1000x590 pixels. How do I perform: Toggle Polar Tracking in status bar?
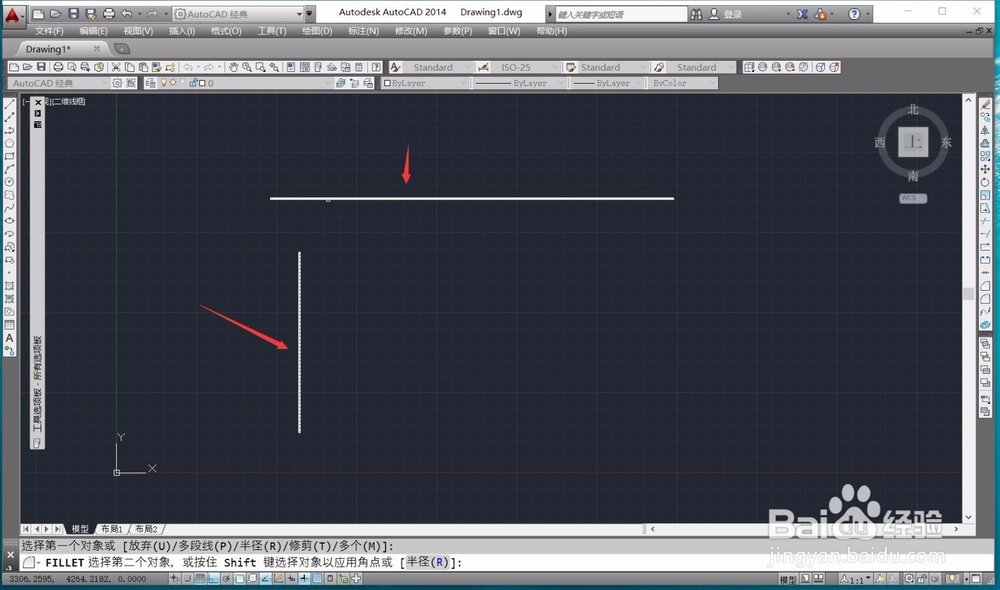pos(226,579)
